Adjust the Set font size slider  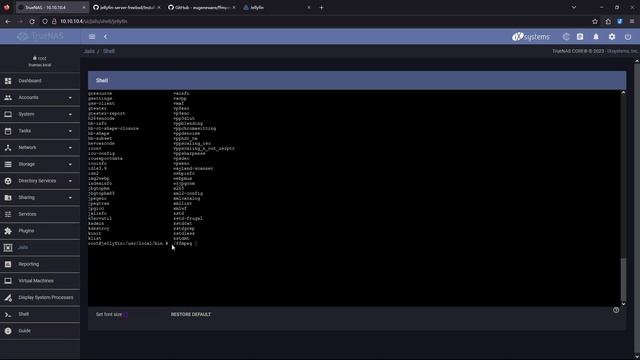pyautogui.click(x=126, y=315)
